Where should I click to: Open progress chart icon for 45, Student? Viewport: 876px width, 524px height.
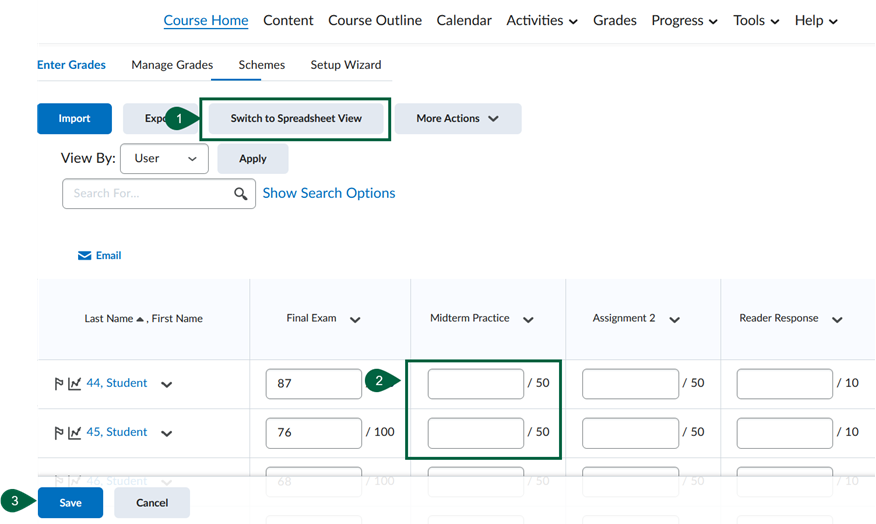pyautogui.click(x=75, y=433)
